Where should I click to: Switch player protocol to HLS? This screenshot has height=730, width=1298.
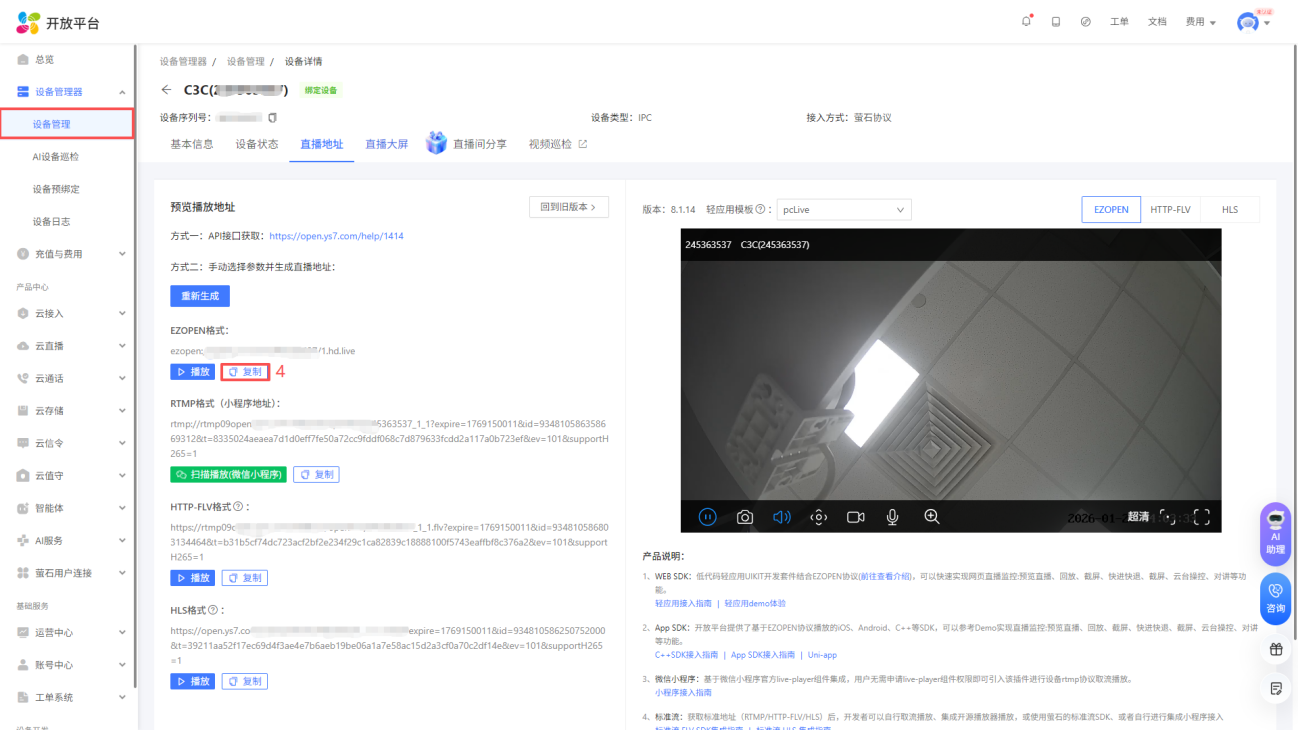[x=1230, y=210]
